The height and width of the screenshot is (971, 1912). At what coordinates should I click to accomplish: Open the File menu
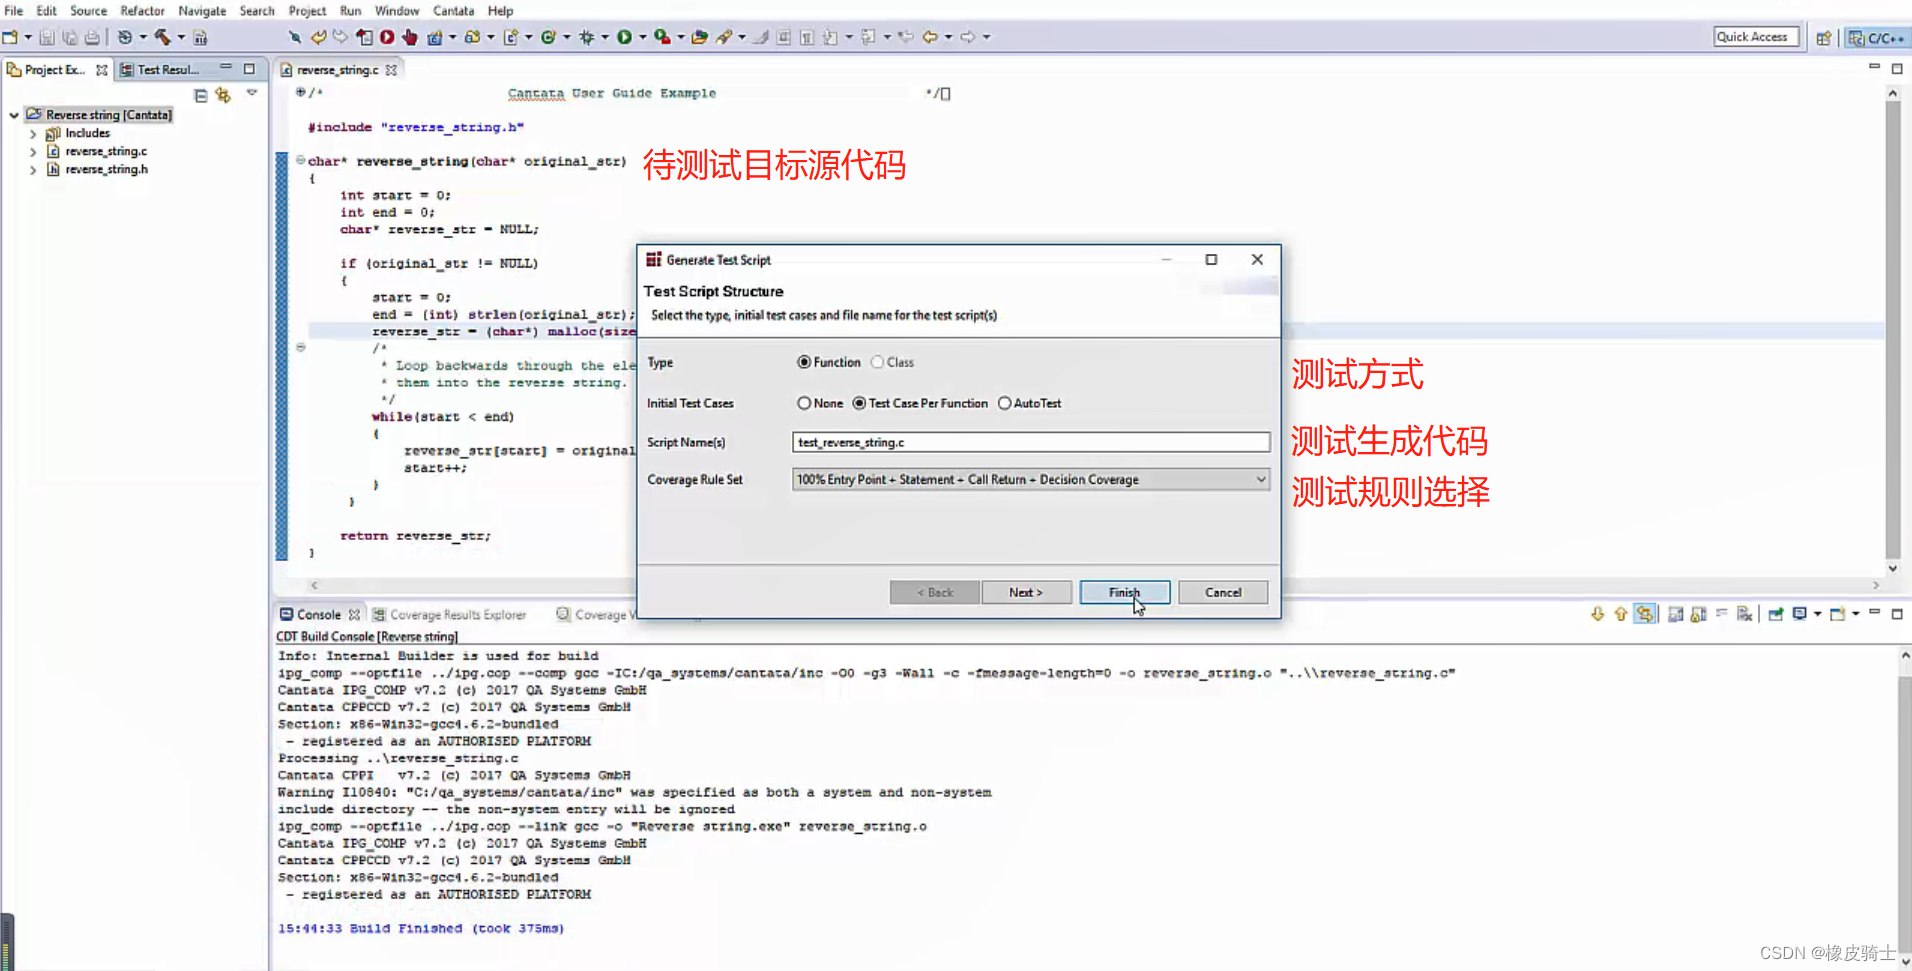point(14,10)
